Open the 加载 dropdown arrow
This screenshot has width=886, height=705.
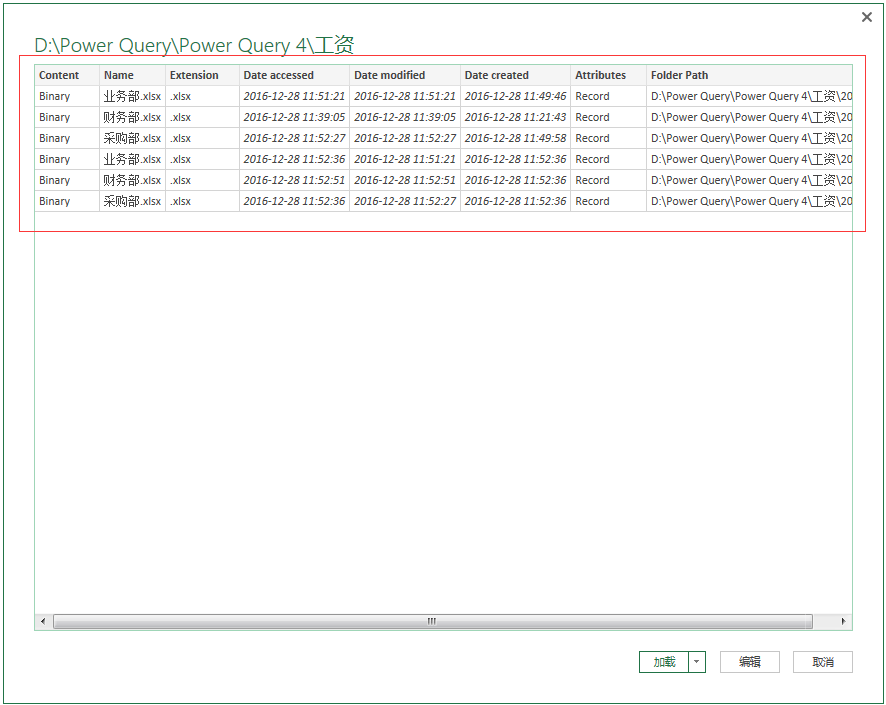pyautogui.click(x=697, y=662)
